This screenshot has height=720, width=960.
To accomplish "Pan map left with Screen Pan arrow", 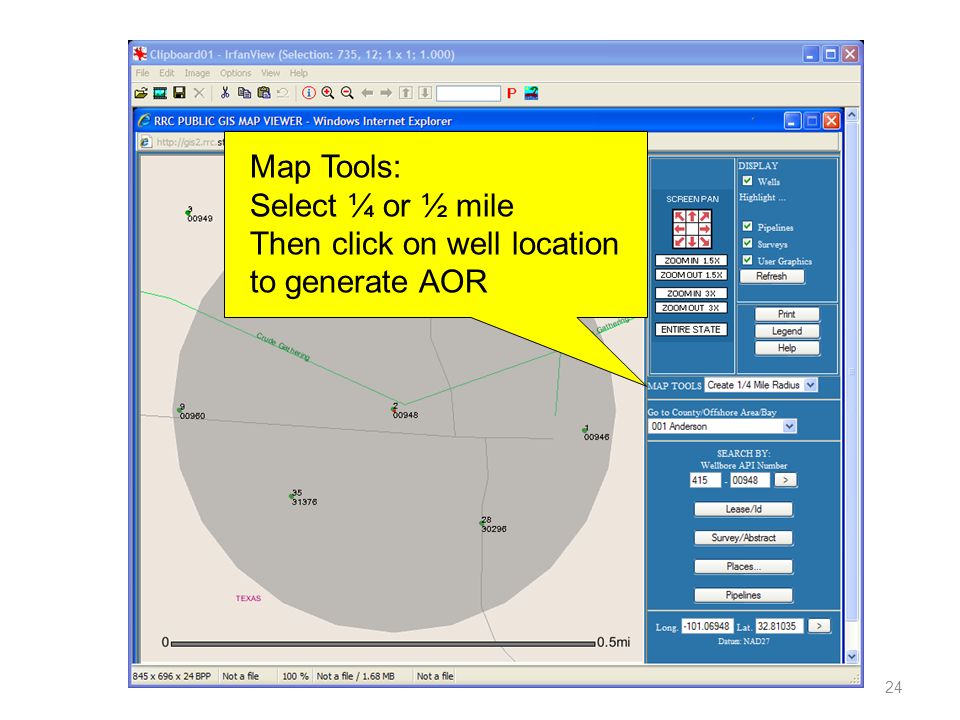I will pyautogui.click(x=679, y=229).
